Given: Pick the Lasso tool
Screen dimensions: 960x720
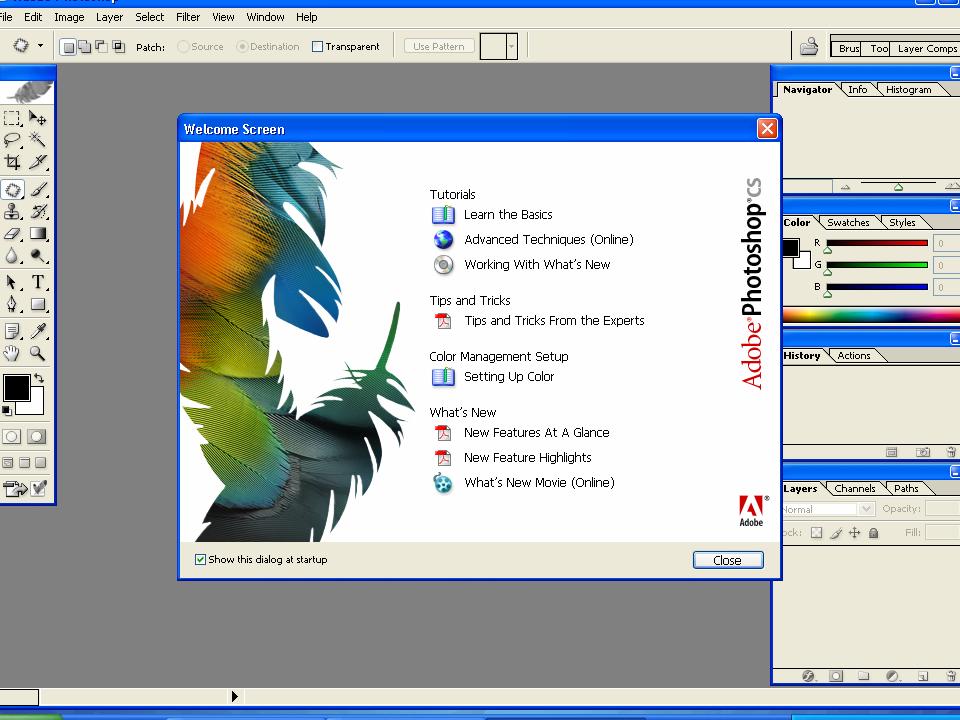Looking at the screenshot, I should pos(12,140).
